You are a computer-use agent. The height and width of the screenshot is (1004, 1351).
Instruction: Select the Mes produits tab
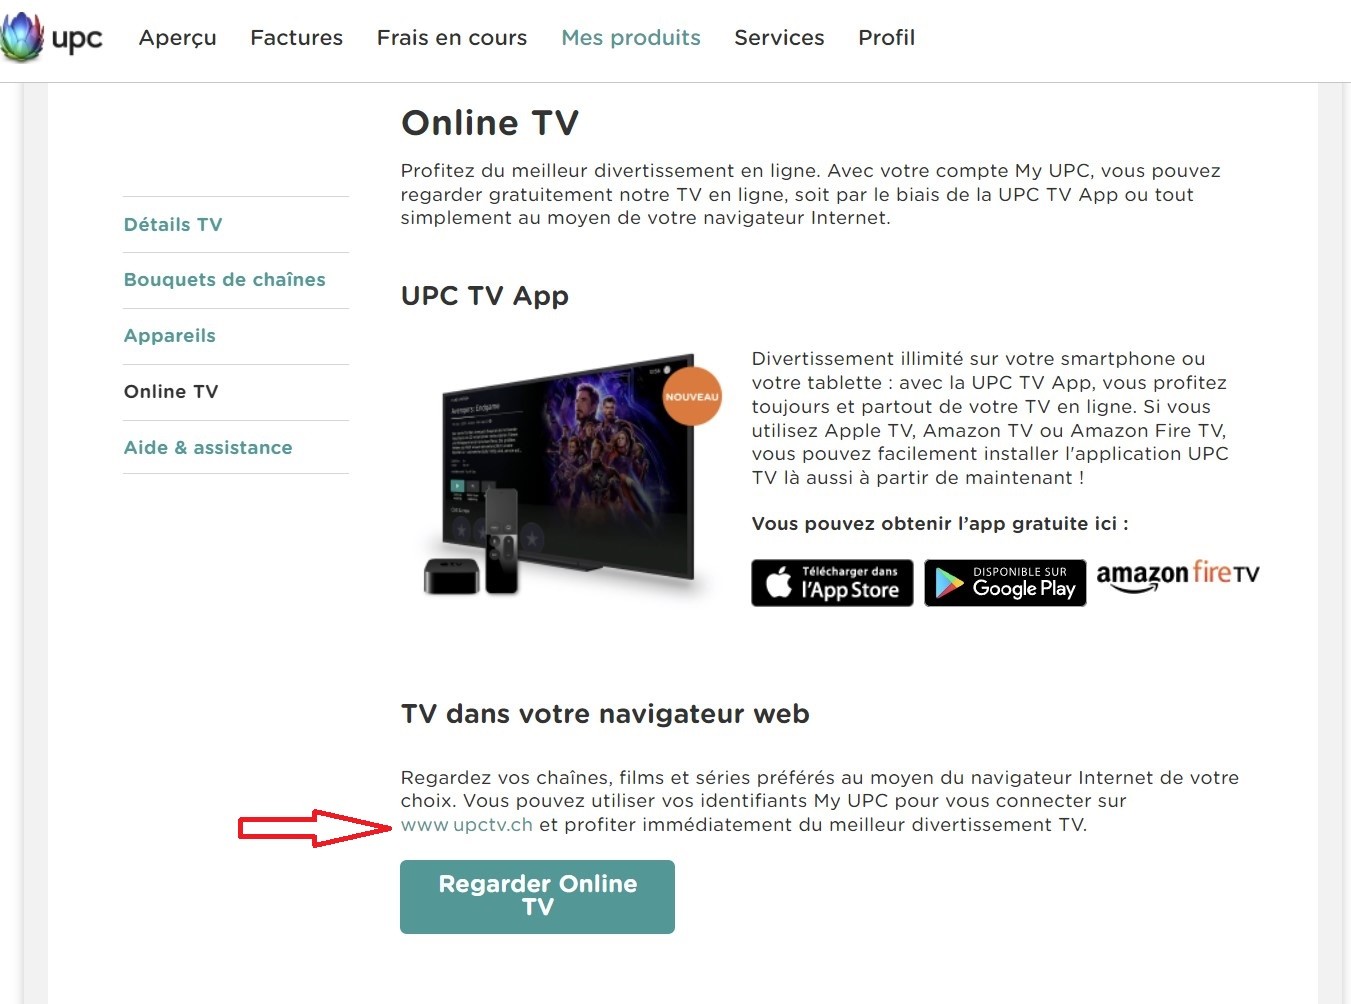point(631,38)
